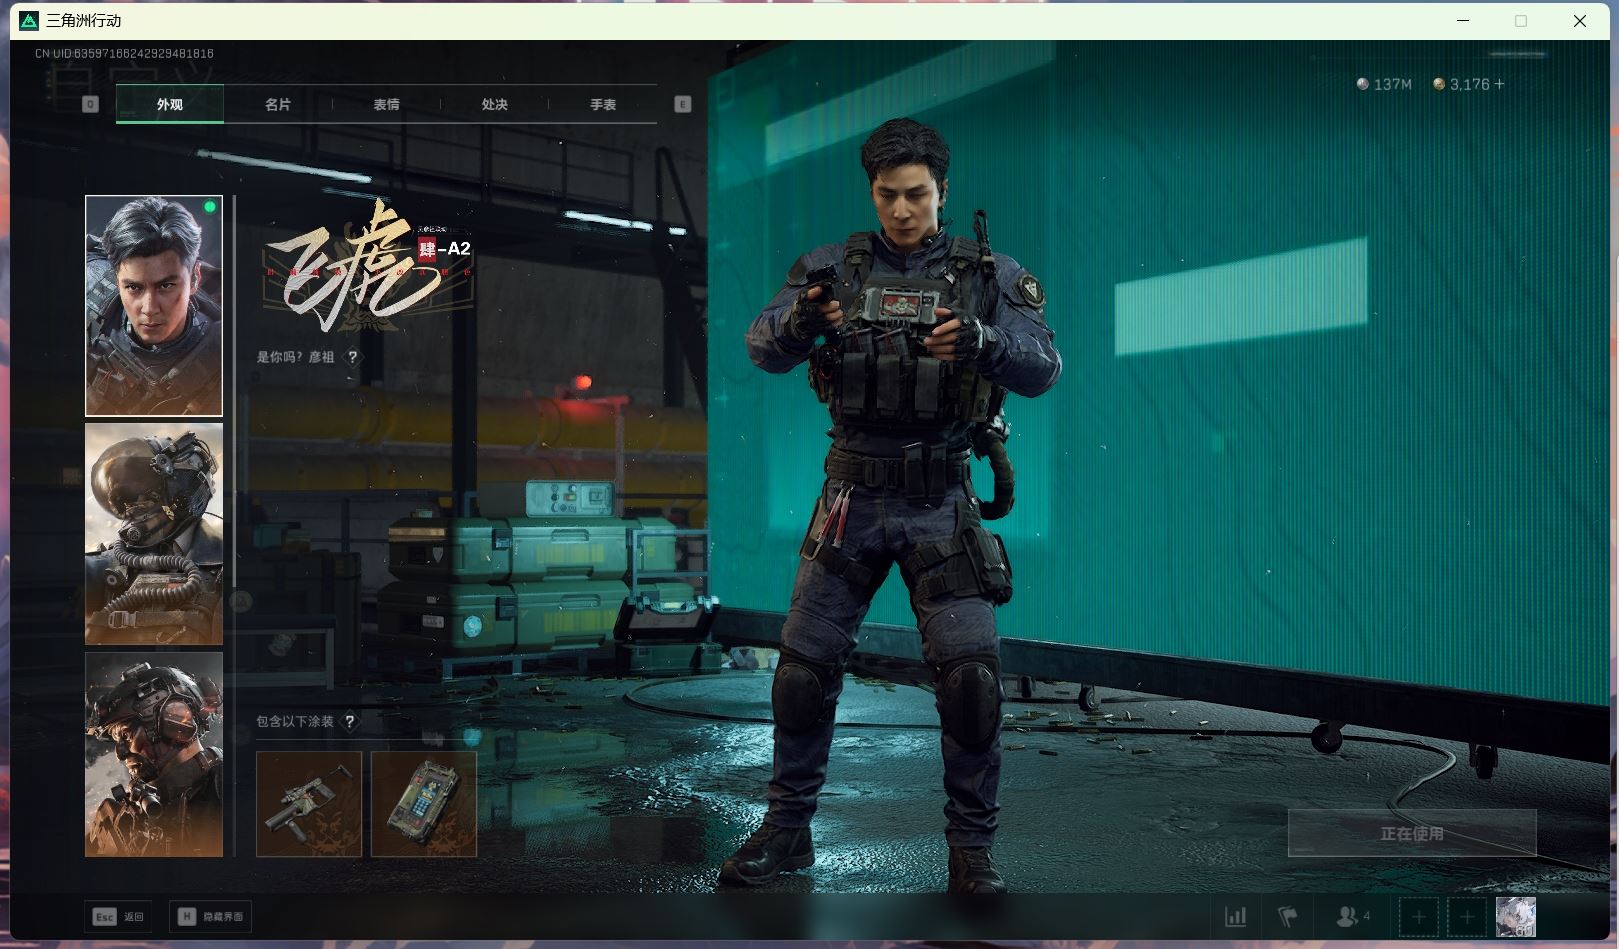Select the 手表 tab
1619x949 pixels.
click(x=602, y=104)
